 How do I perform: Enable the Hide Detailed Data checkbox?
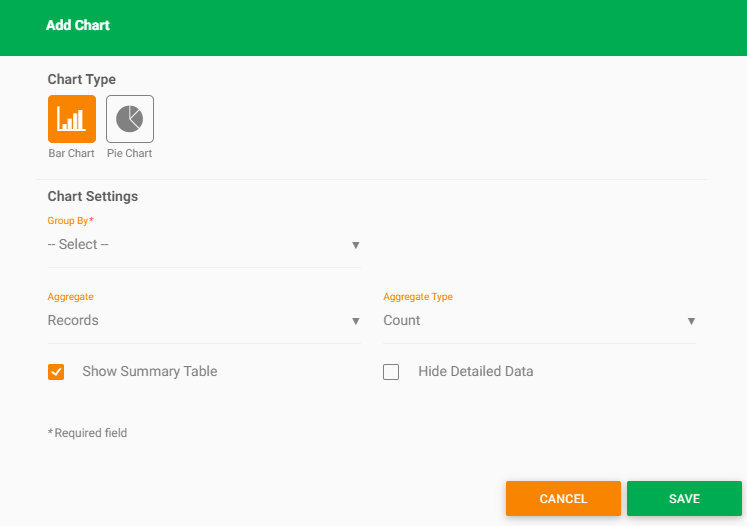click(x=391, y=372)
